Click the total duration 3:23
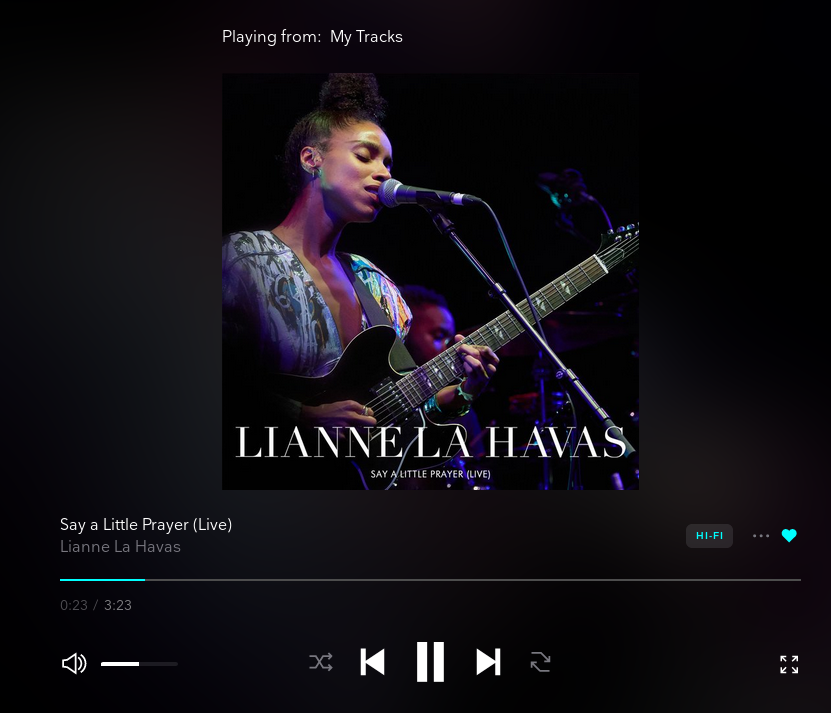 118,605
